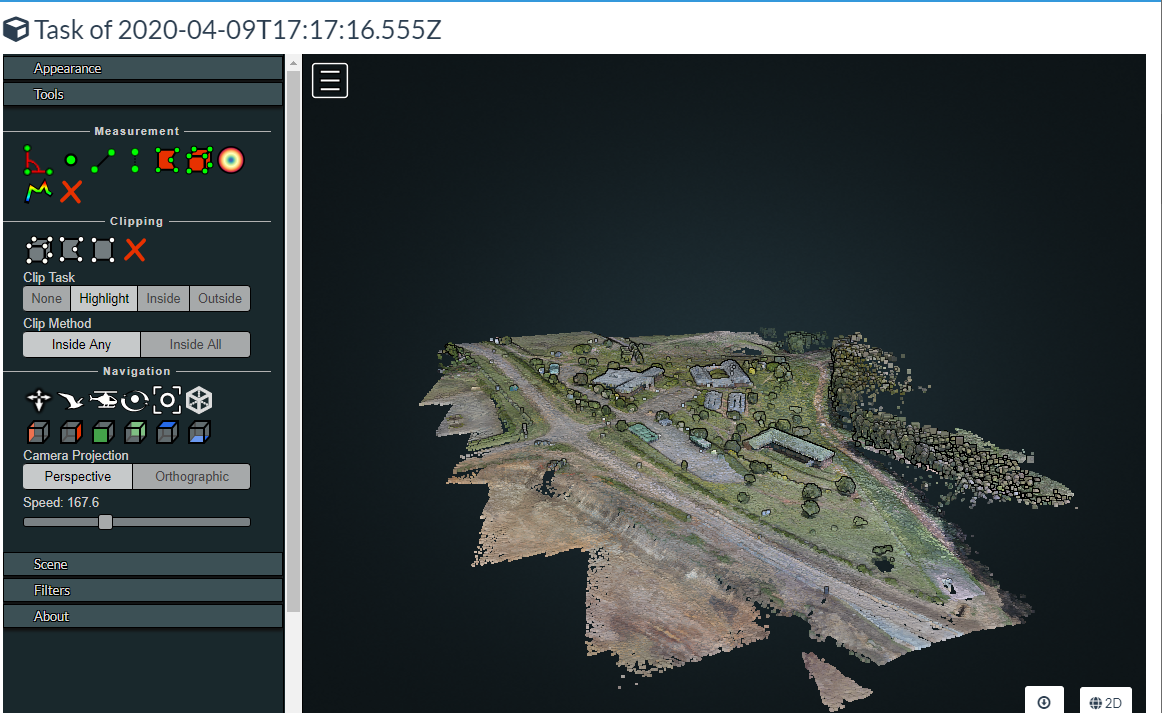Set clip task to None

coord(46,298)
